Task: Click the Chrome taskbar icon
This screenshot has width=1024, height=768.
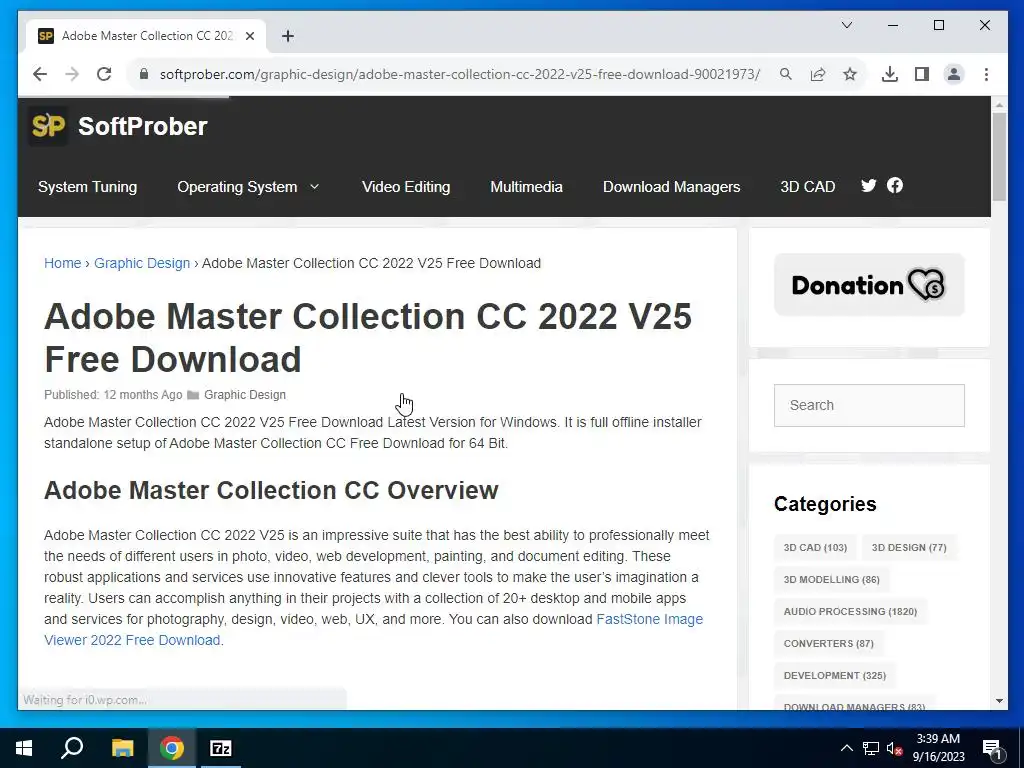Action: (x=172, y=748)
